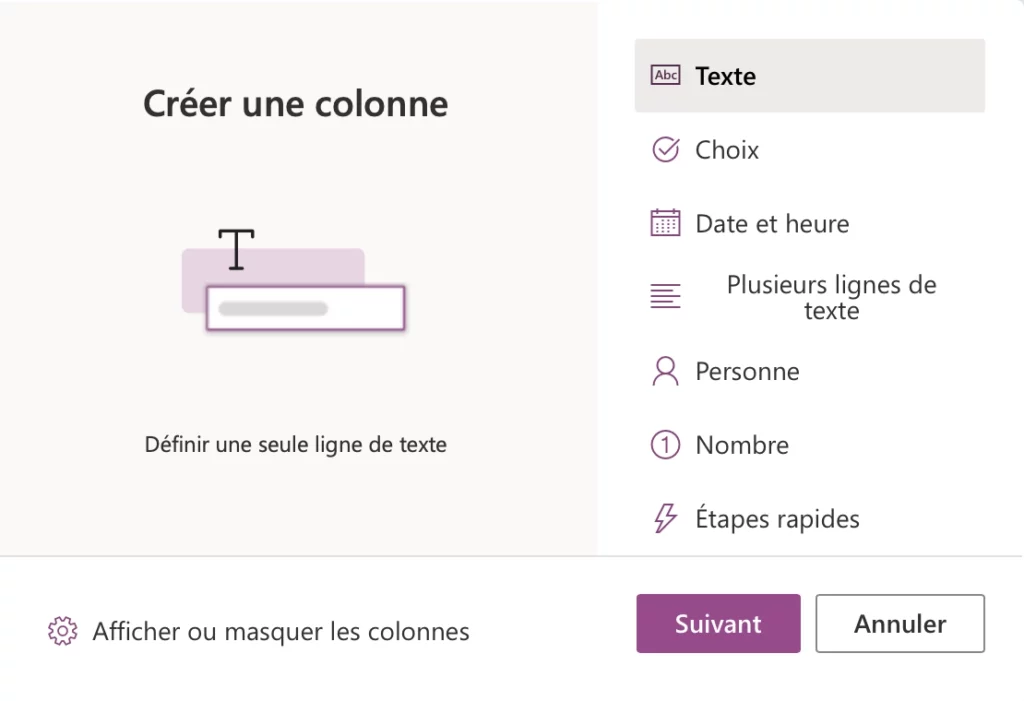Click the multiline icon beside Plusieurs lignes de texte
Screen dimensions: 1024x701
point(664,296)
